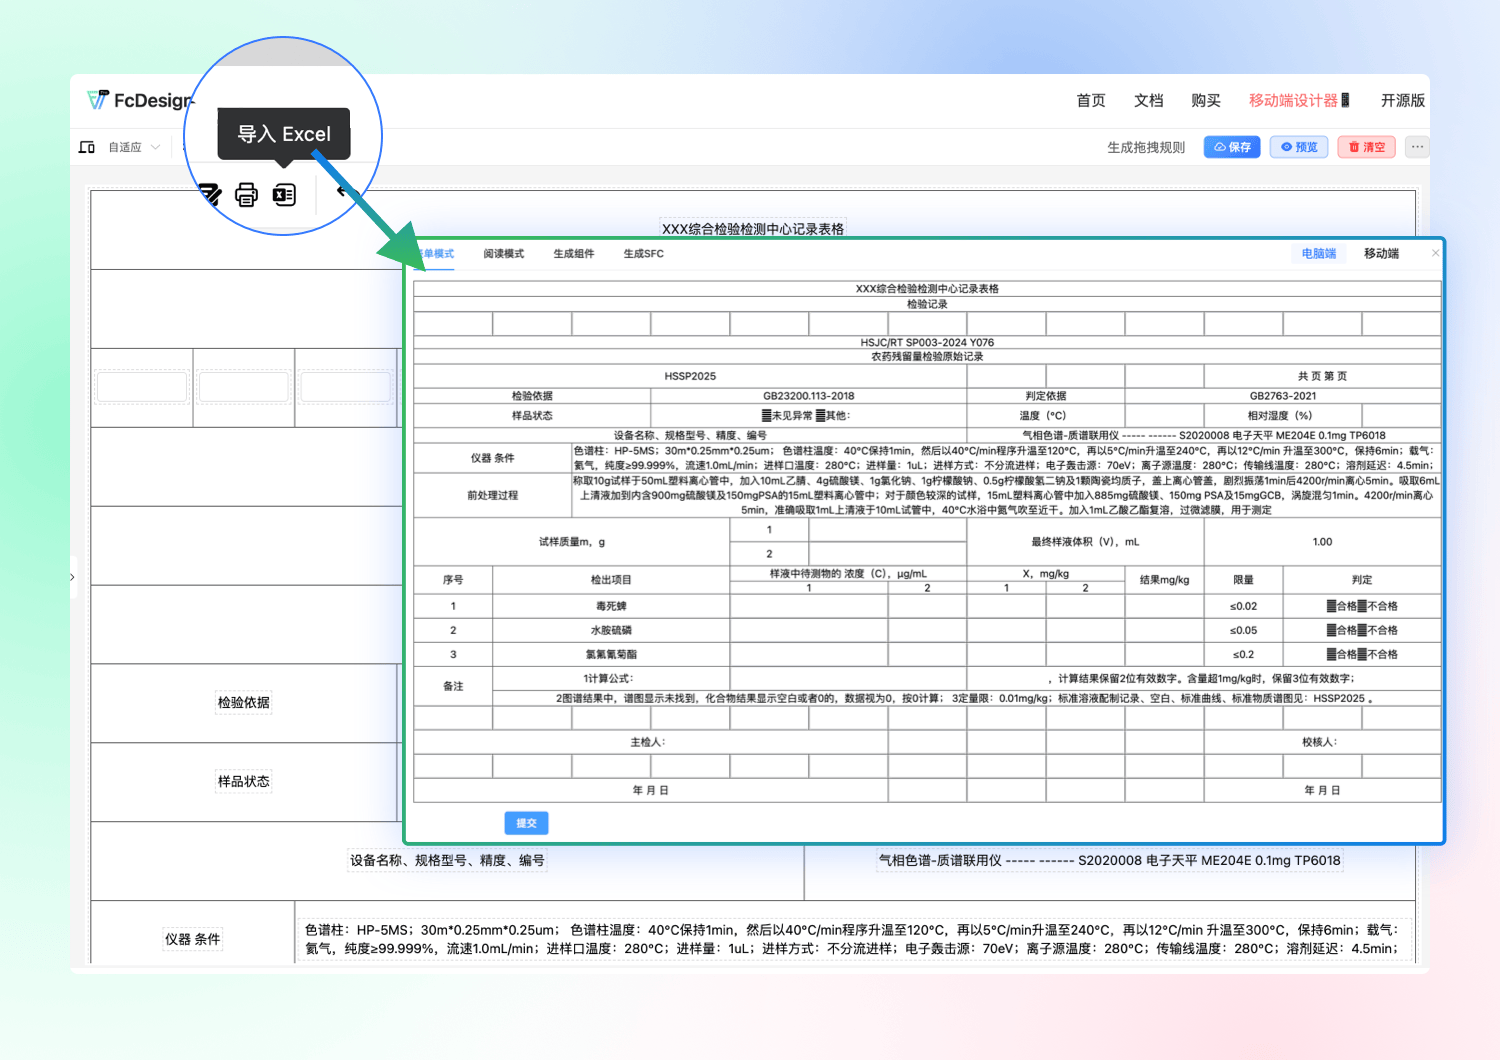Select 电脑端 view toggle

(1318, 254)
